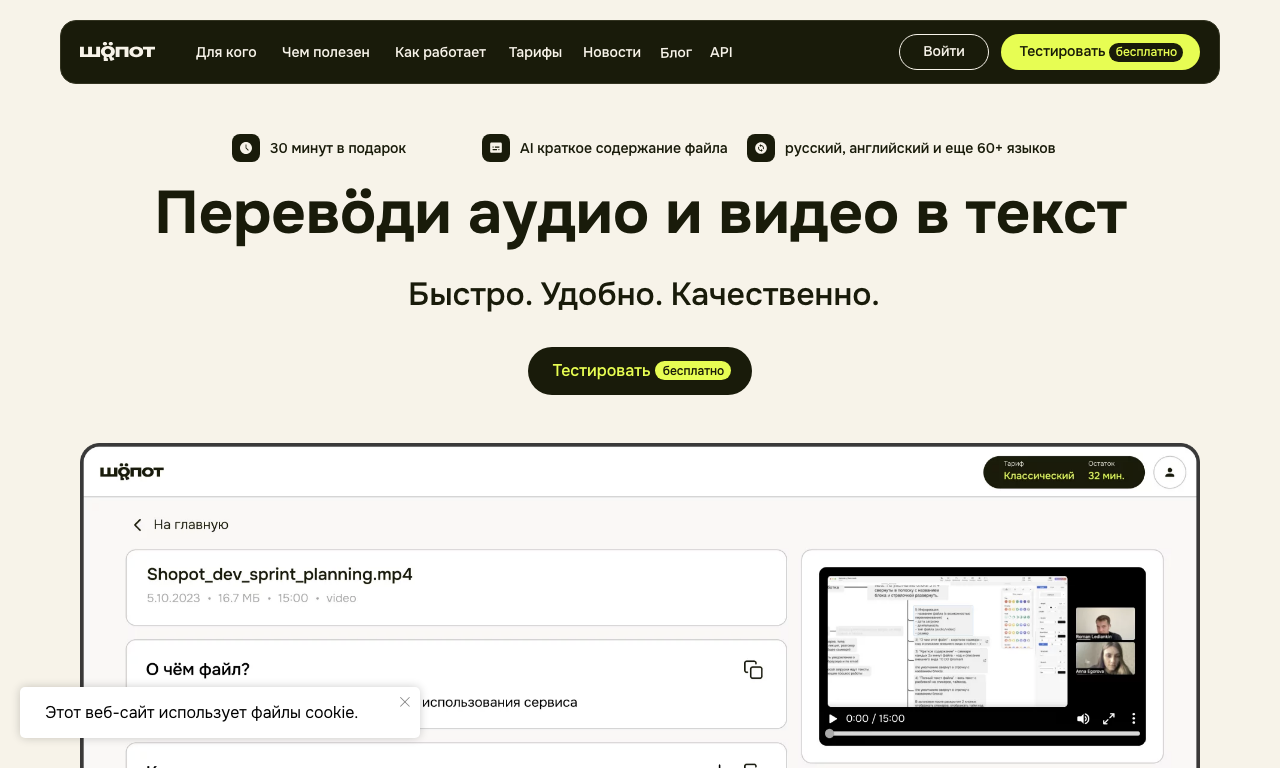The image size is (1280, 768).
Task: Close the cookie notification
Action: (405, 702)
